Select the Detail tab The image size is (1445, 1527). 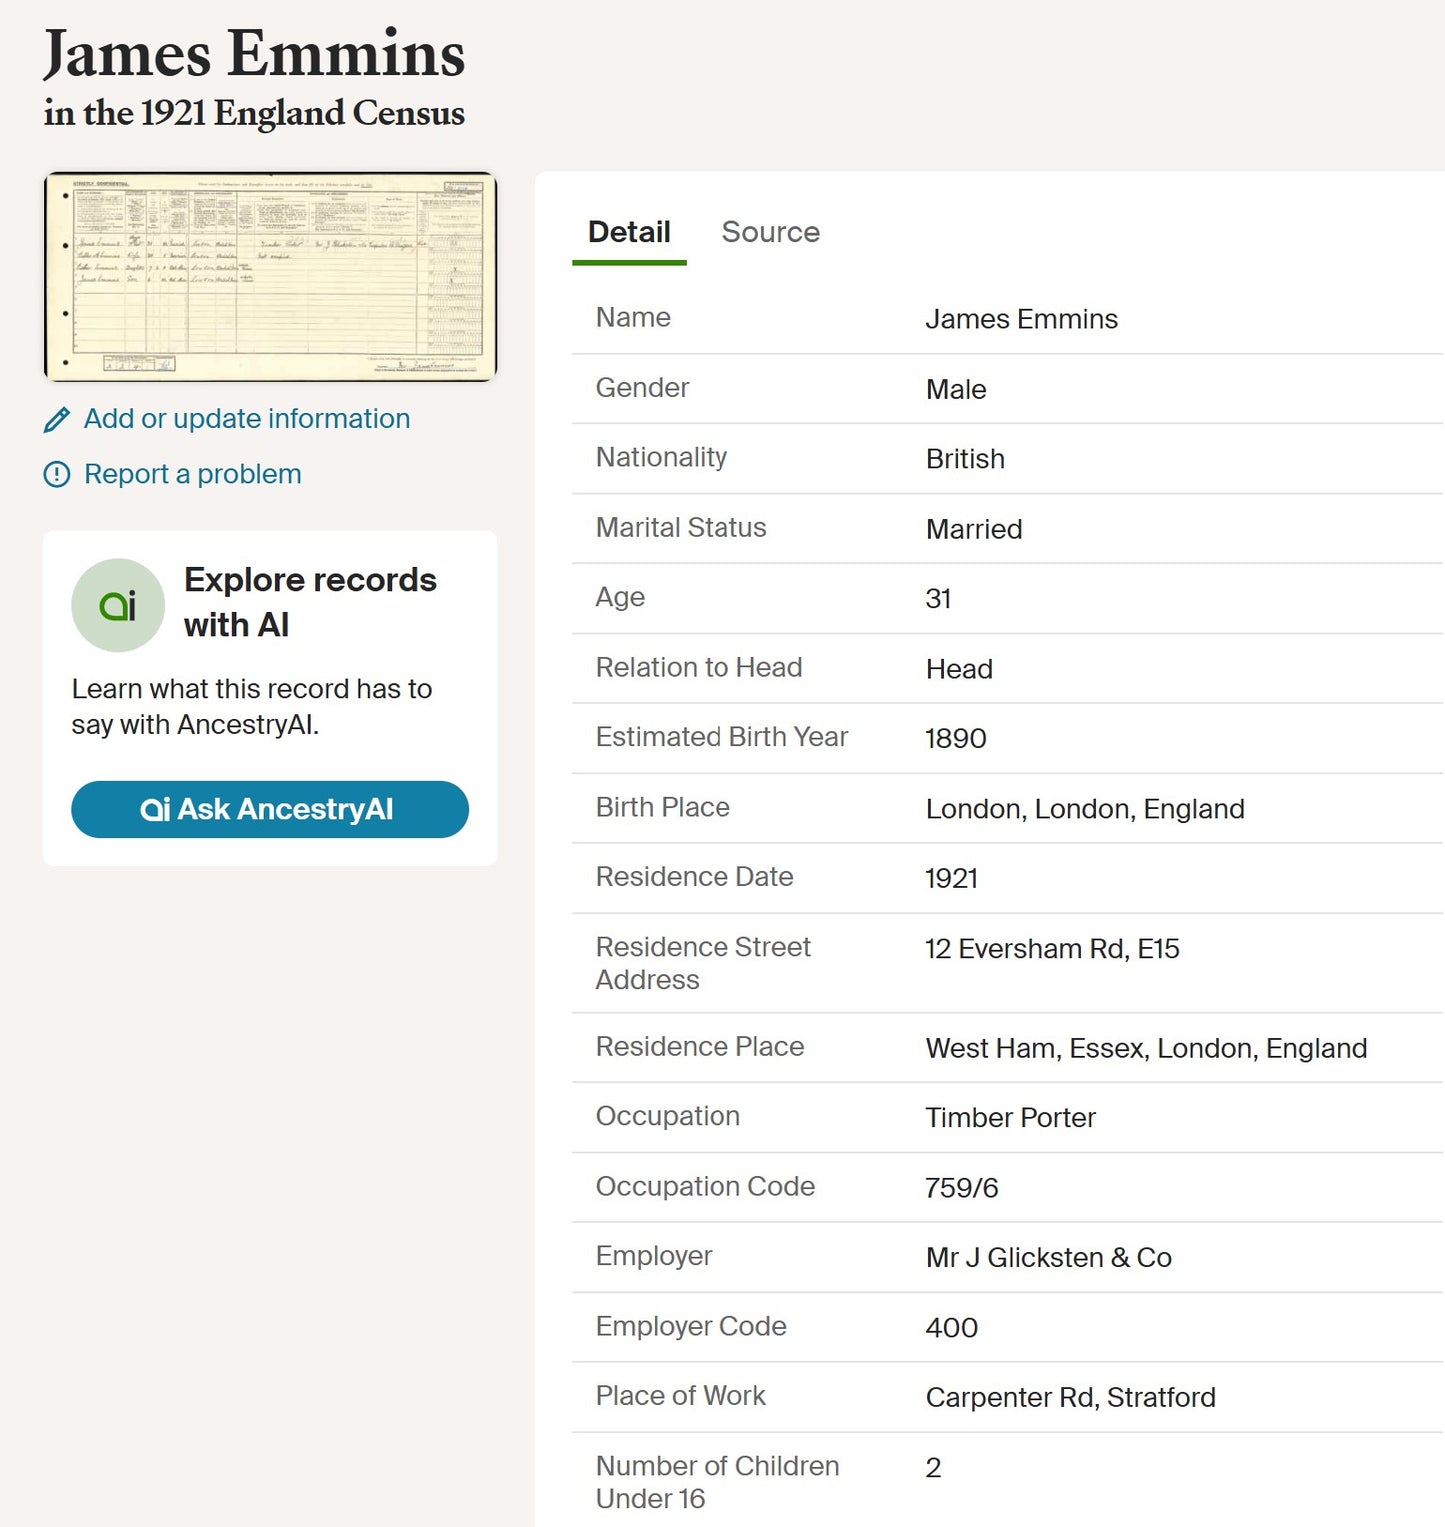click(629, 232)
